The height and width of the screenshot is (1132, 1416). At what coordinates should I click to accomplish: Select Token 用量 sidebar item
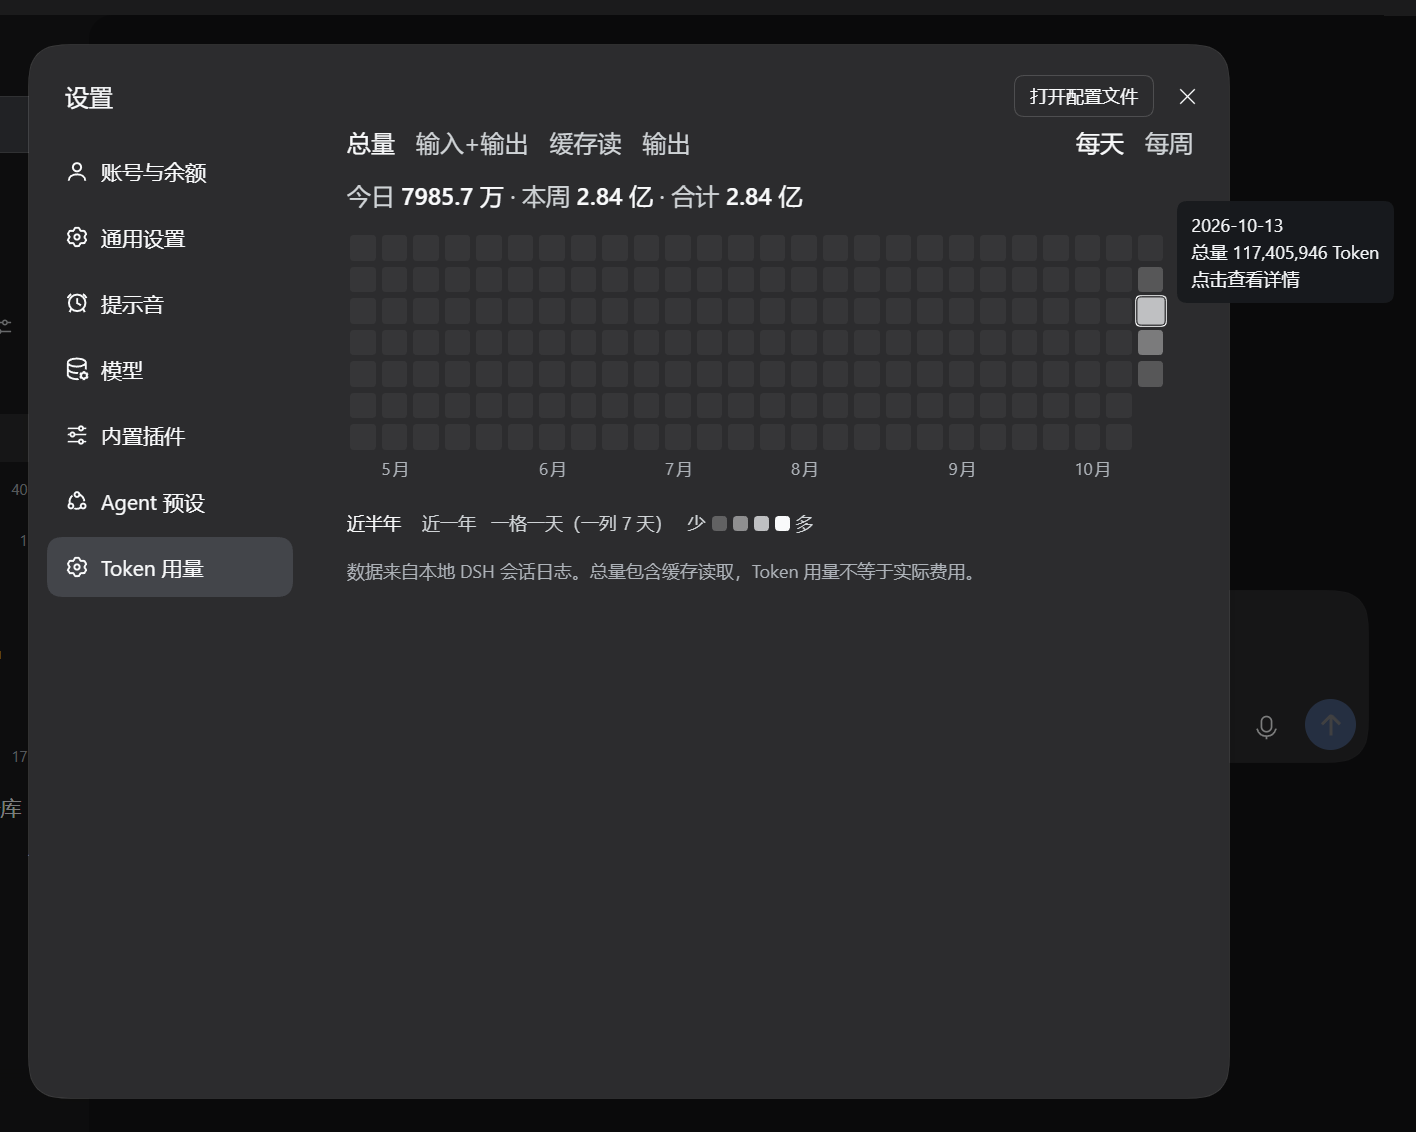pos(170,567)
